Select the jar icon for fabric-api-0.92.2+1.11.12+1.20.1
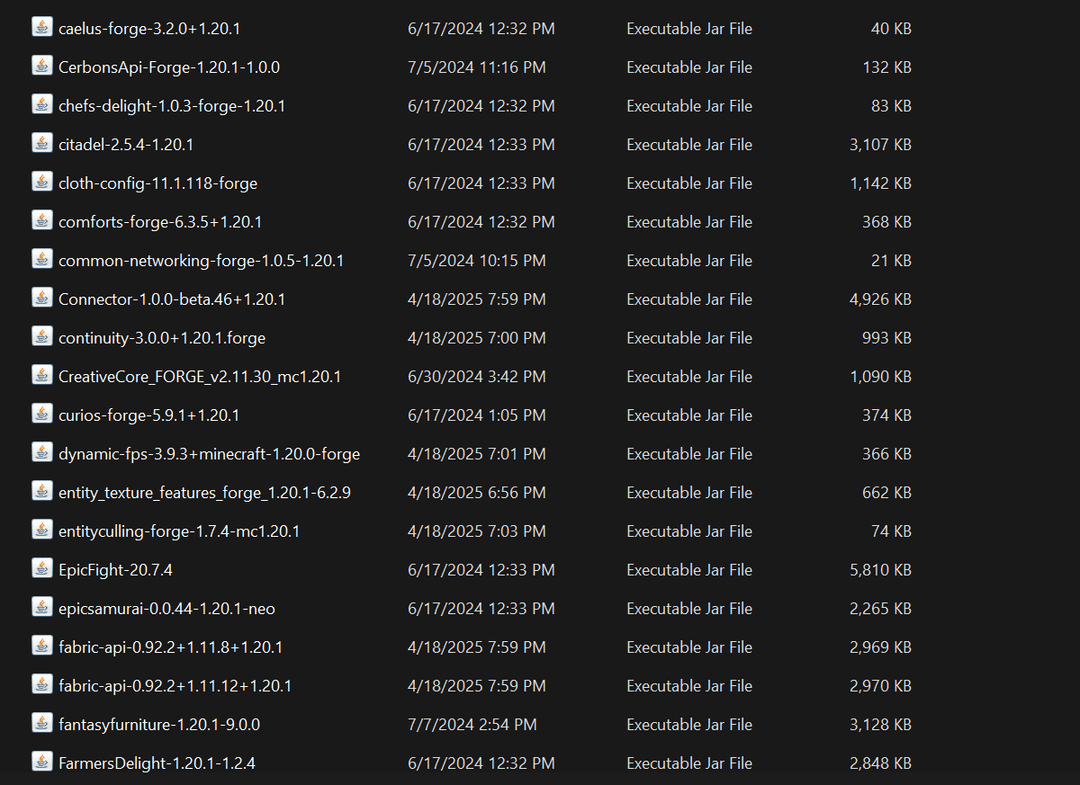 point(42,685)
